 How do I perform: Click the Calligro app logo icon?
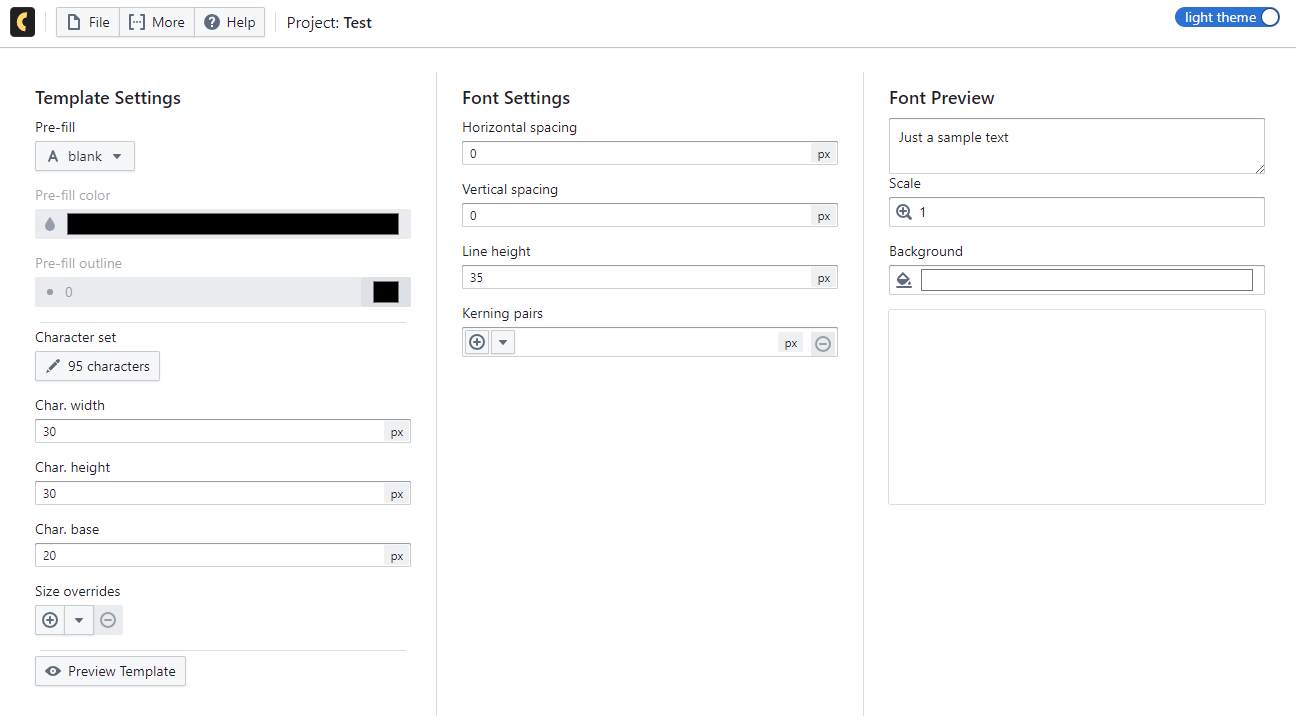pos(22,21)
